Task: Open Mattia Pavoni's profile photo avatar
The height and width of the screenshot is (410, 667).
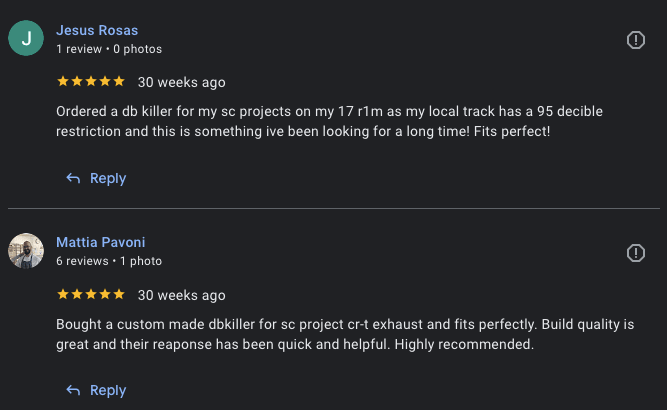Action: pyautogui.click(x=26, y=251)
